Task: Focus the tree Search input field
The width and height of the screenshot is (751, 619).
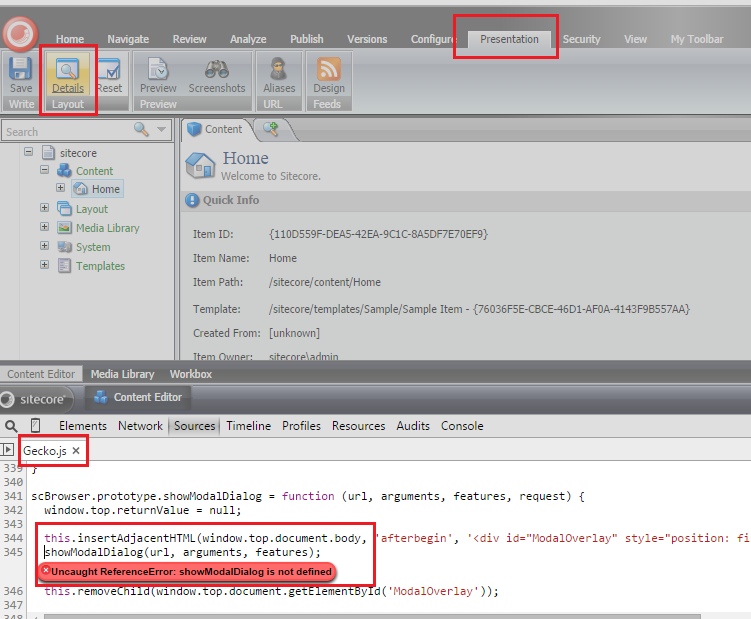Action: click(67, 131)
